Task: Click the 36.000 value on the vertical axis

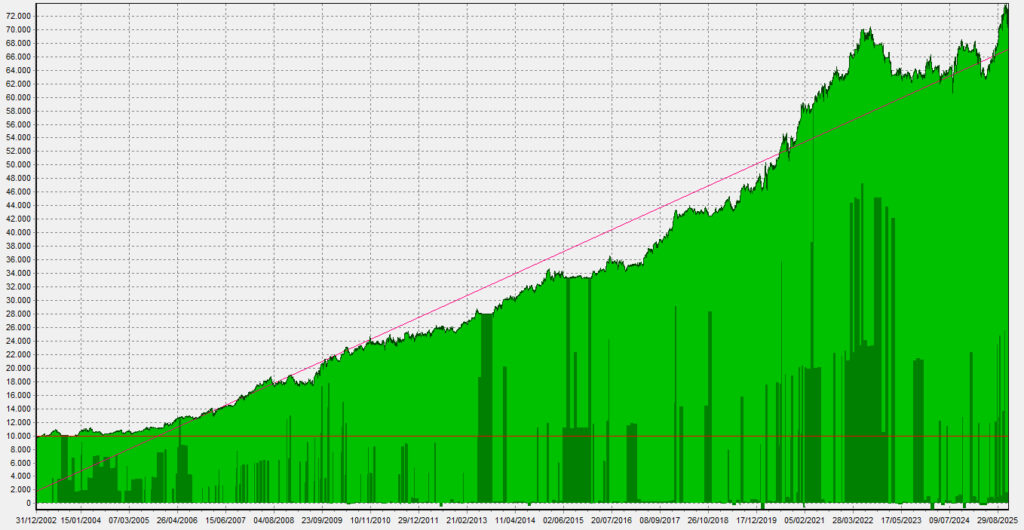Action: click(21, 260)
